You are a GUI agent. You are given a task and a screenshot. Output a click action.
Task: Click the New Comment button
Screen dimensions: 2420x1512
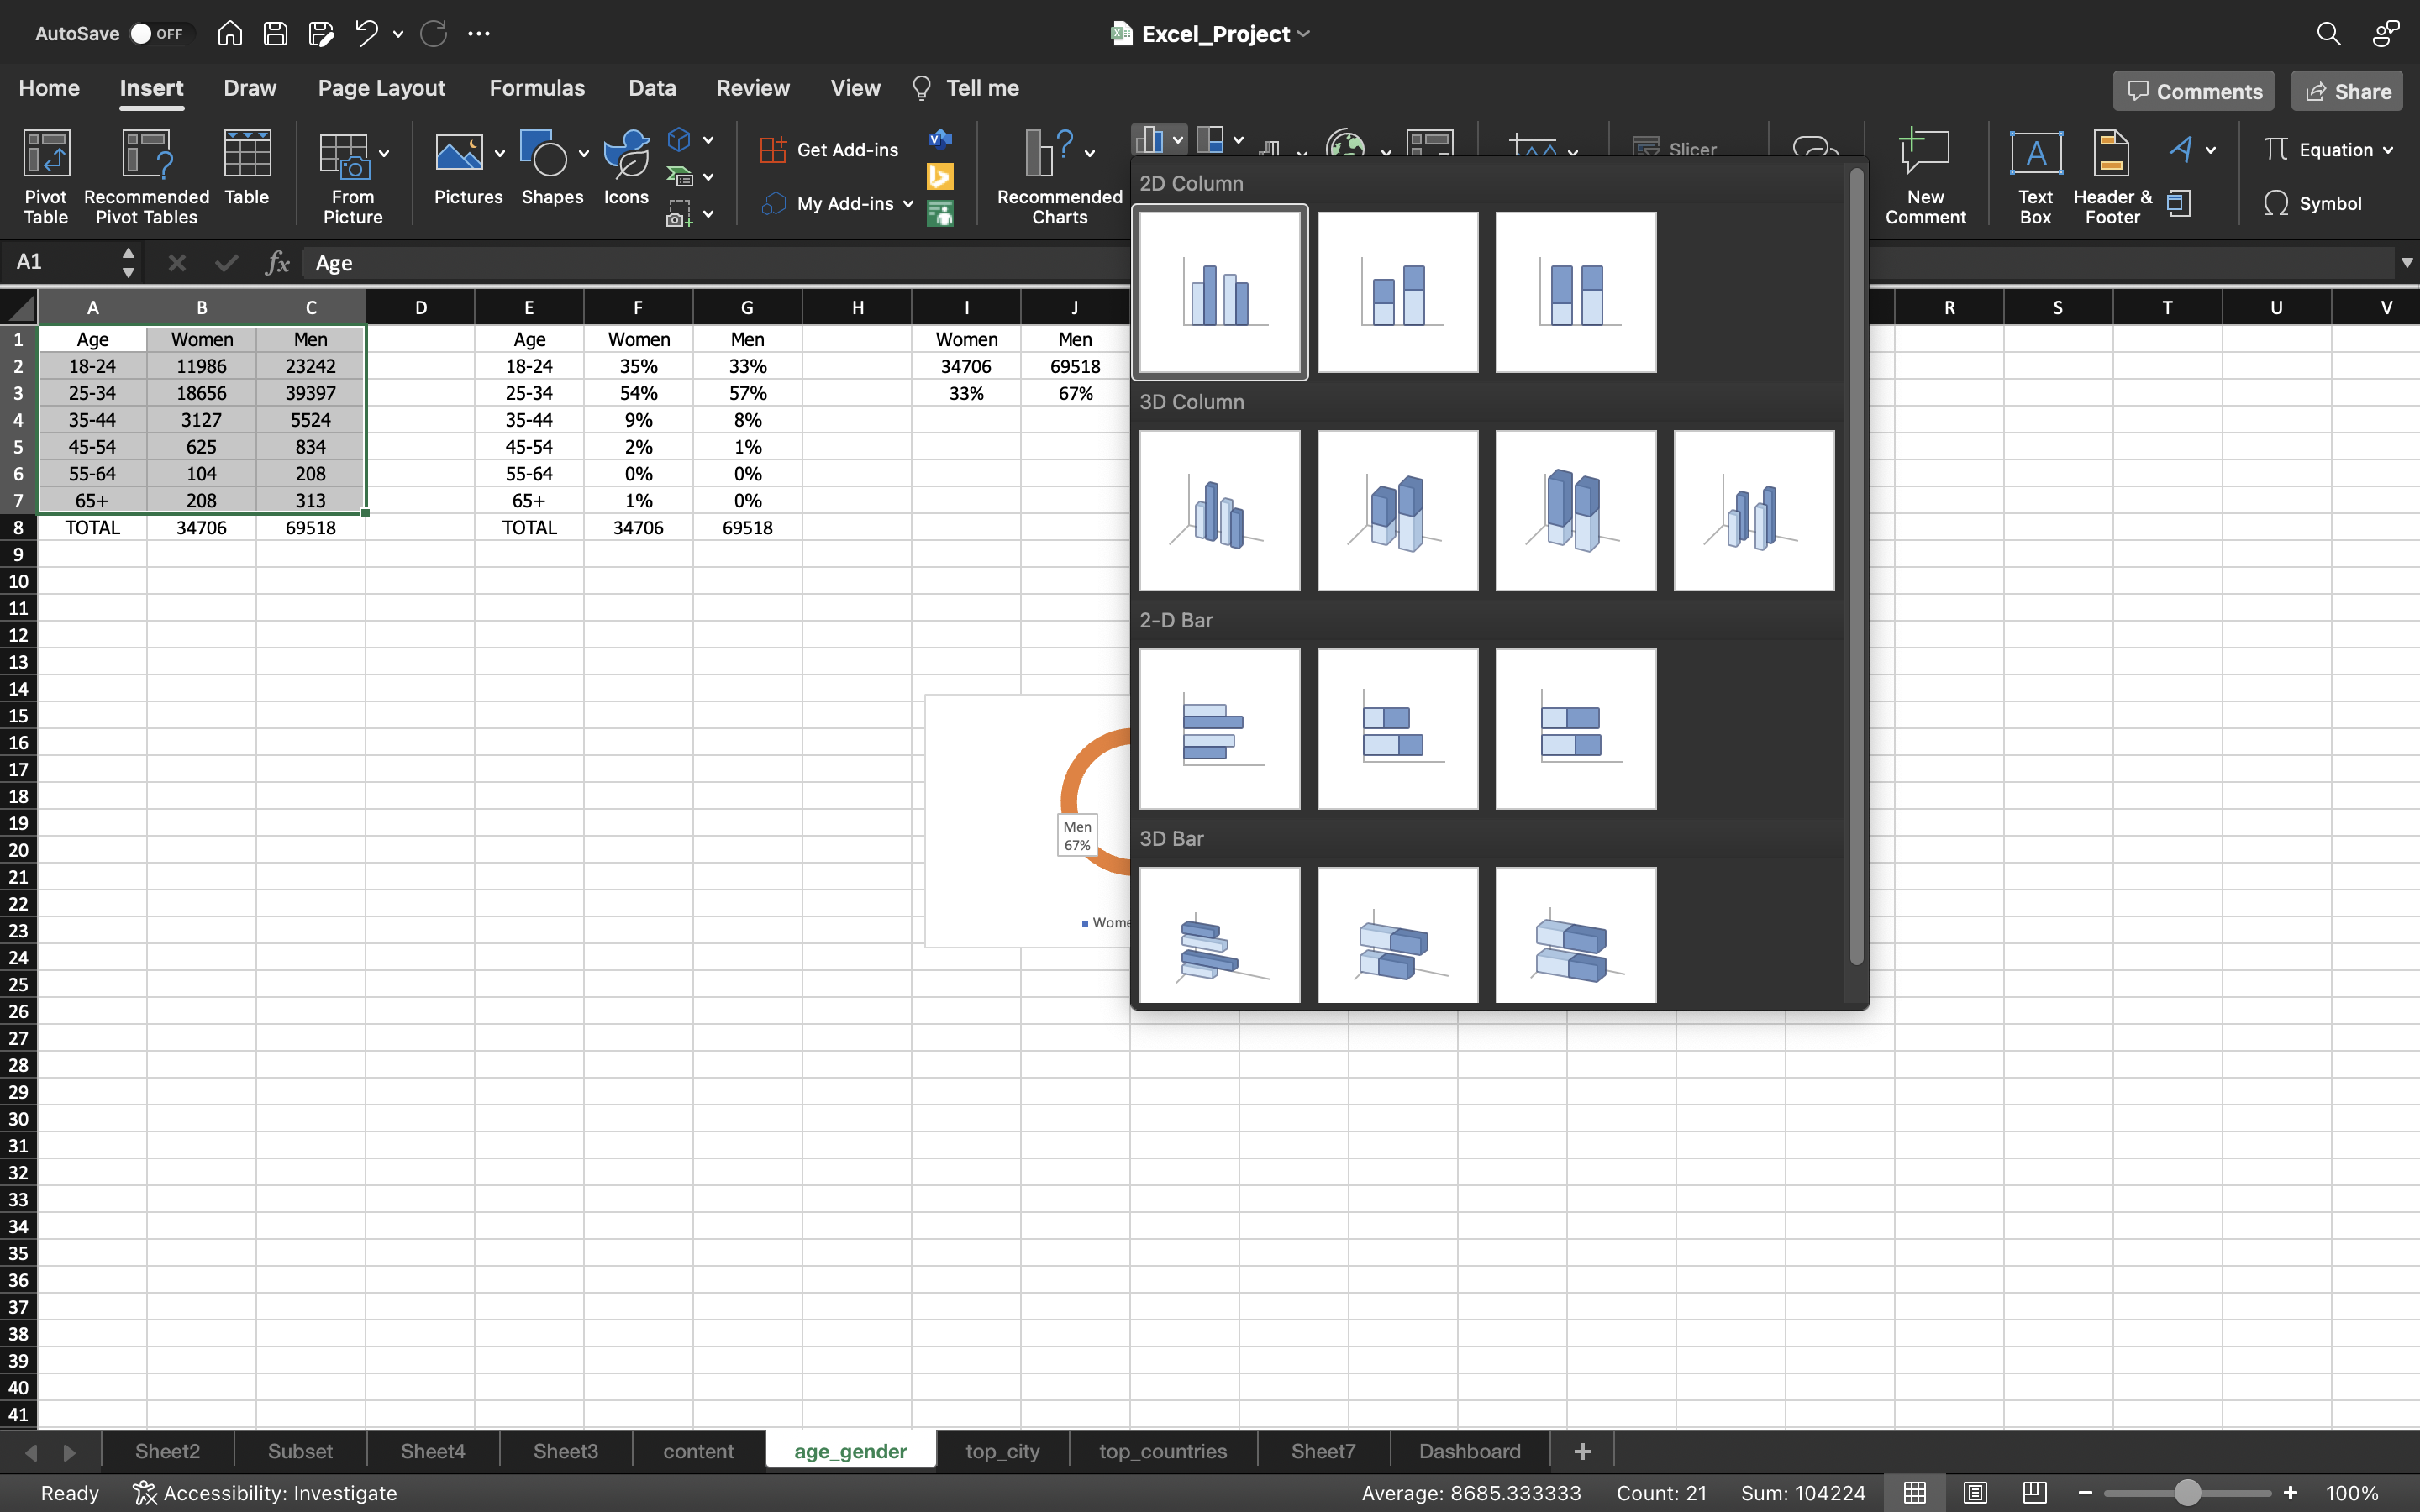coord(1923,174)
